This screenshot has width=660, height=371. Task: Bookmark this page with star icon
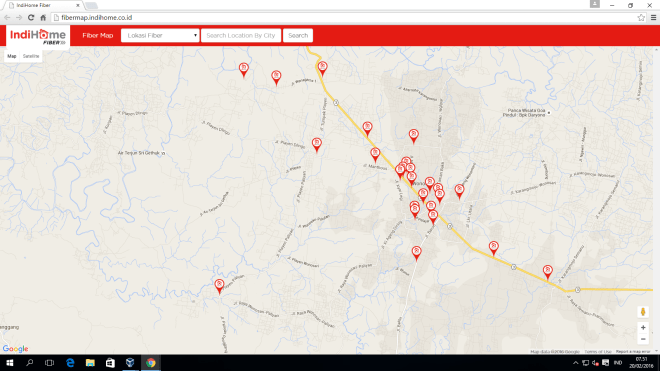[x=641, y=18]
